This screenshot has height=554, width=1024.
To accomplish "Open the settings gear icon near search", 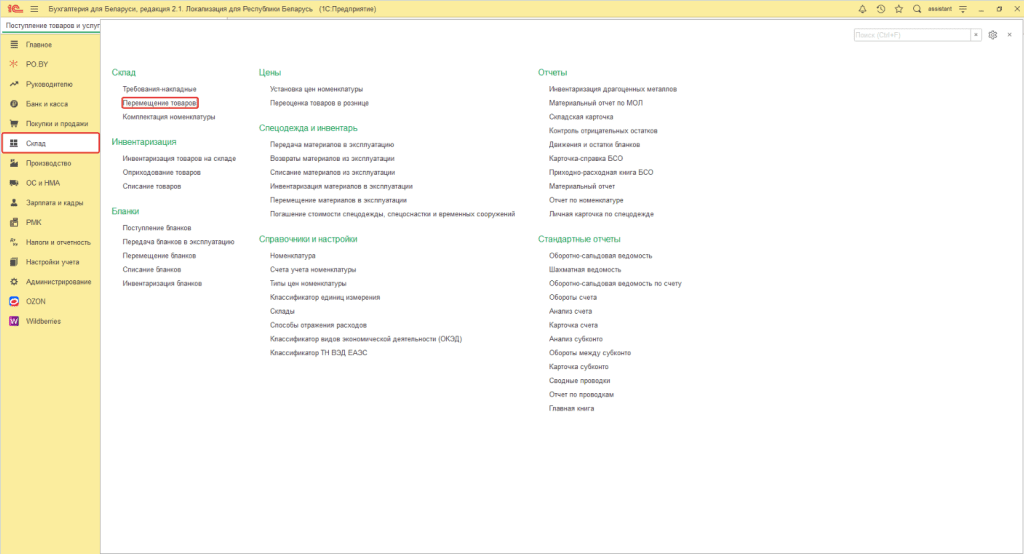I will click(x=993, y=35).
